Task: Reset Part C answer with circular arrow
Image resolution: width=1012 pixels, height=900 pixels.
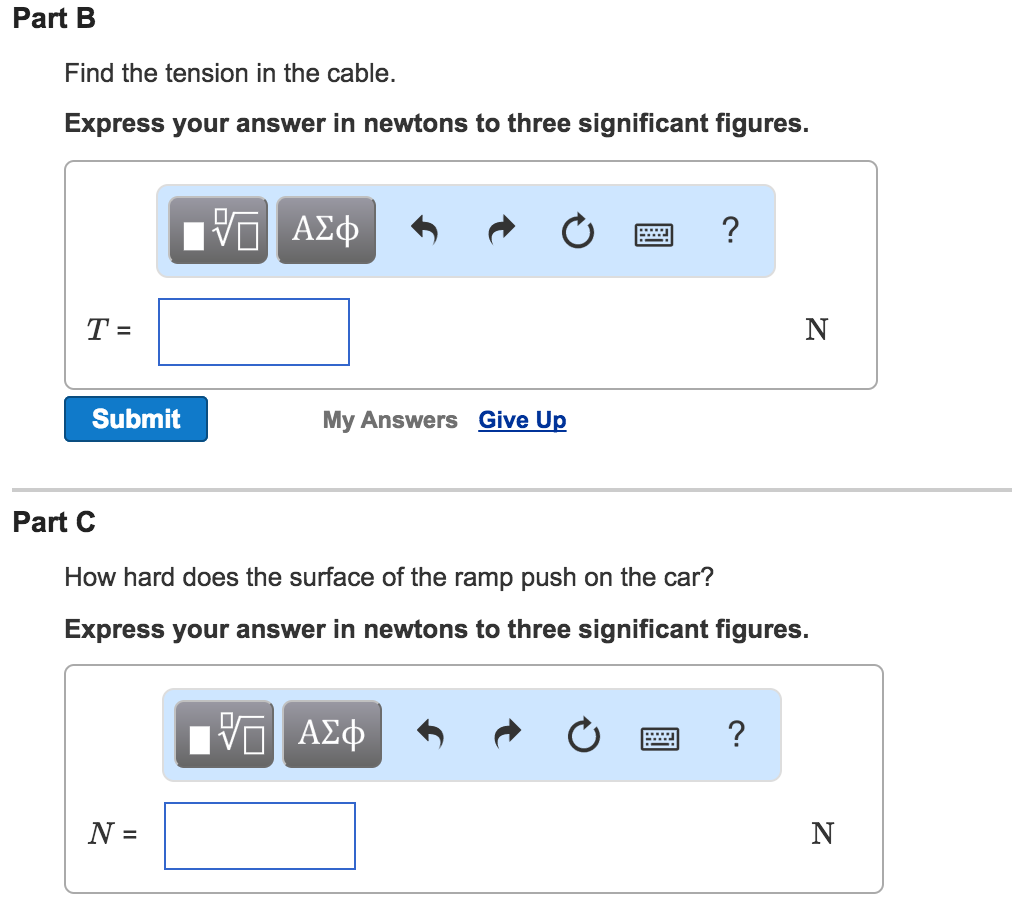Action: point(582,737)
